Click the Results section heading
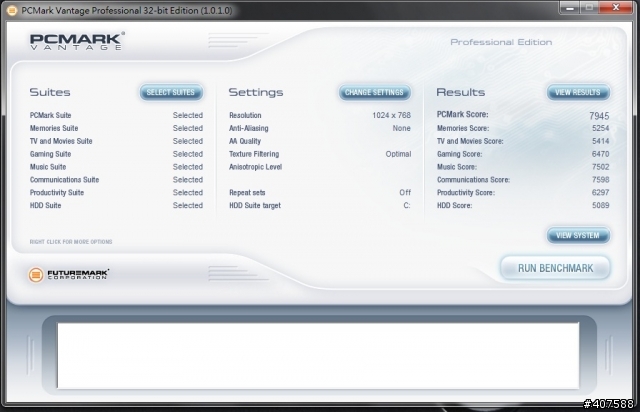640x412 pixels. pyautogui.click(x=461, y=92)
